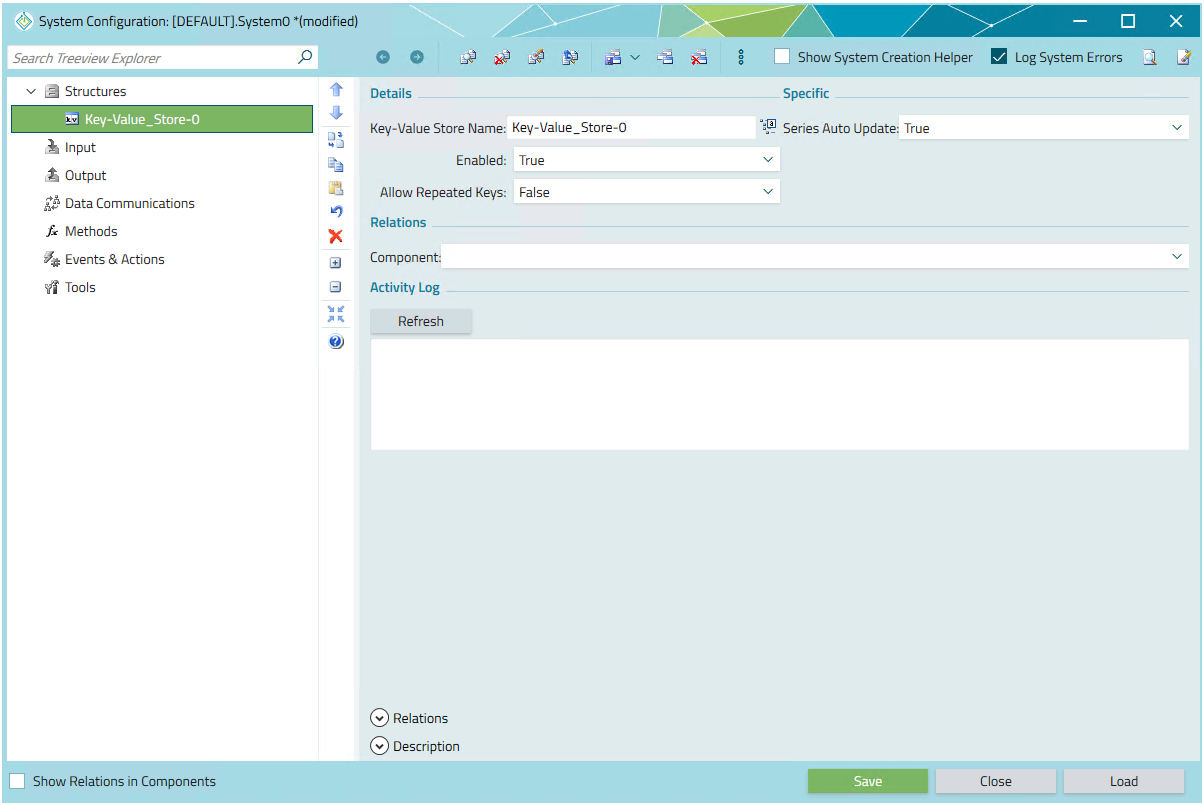Select Events & Actions in the tree

(x=114, y=259)
